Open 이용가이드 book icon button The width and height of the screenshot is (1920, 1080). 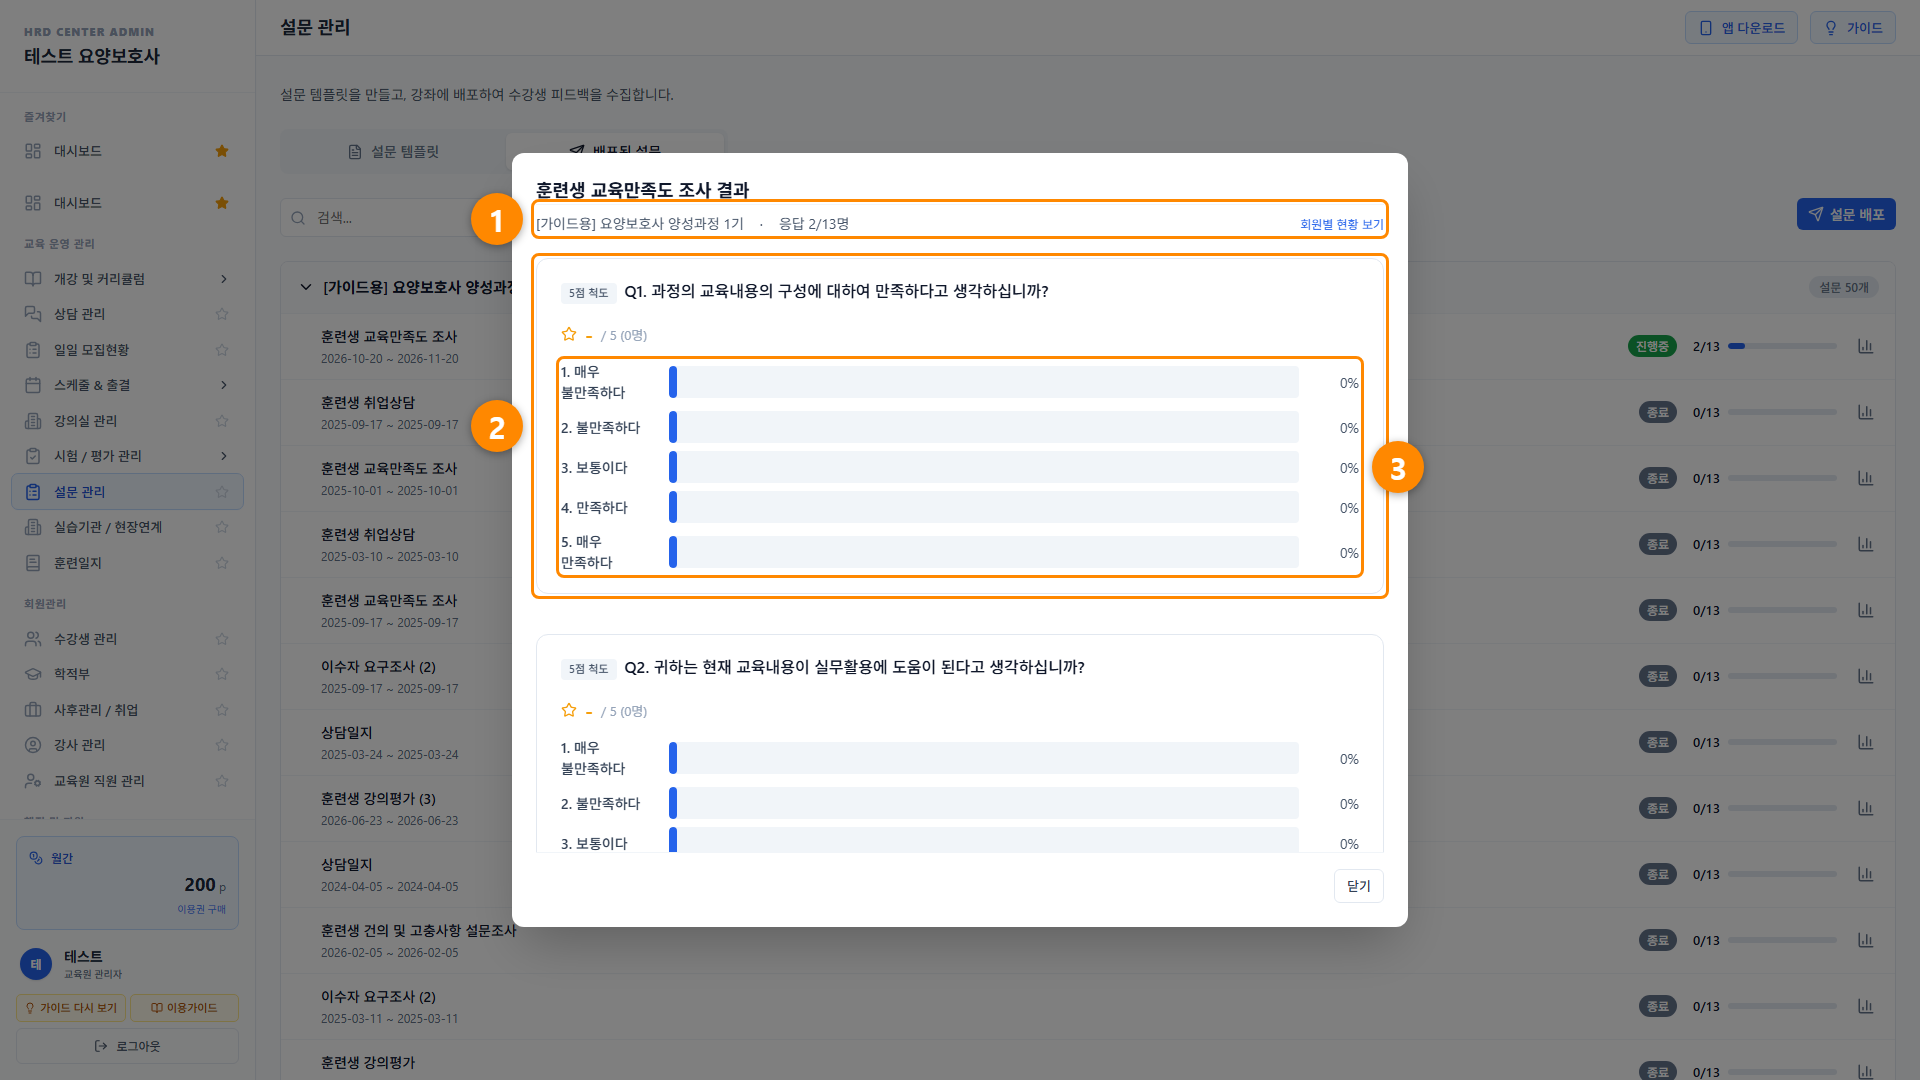184,1008
